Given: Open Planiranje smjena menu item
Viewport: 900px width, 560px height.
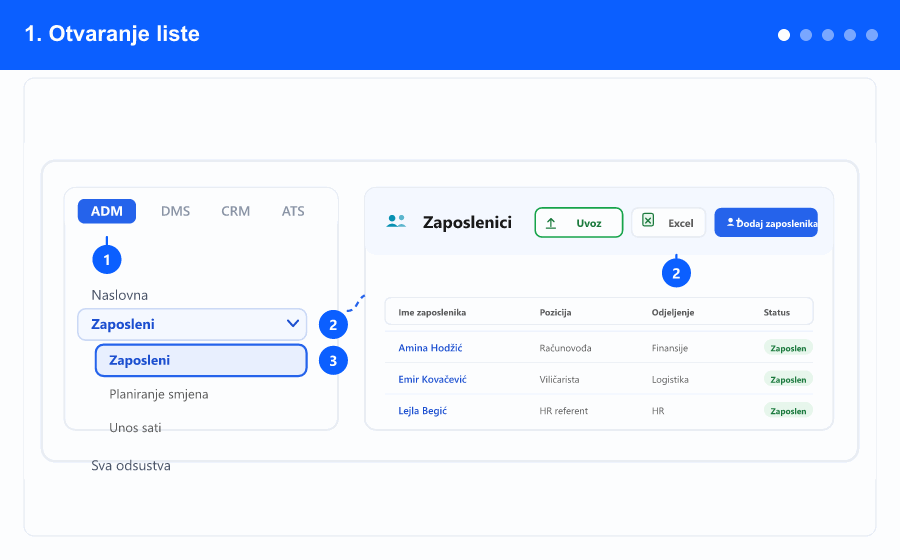Looking at the screenshot, I should 158,394.
